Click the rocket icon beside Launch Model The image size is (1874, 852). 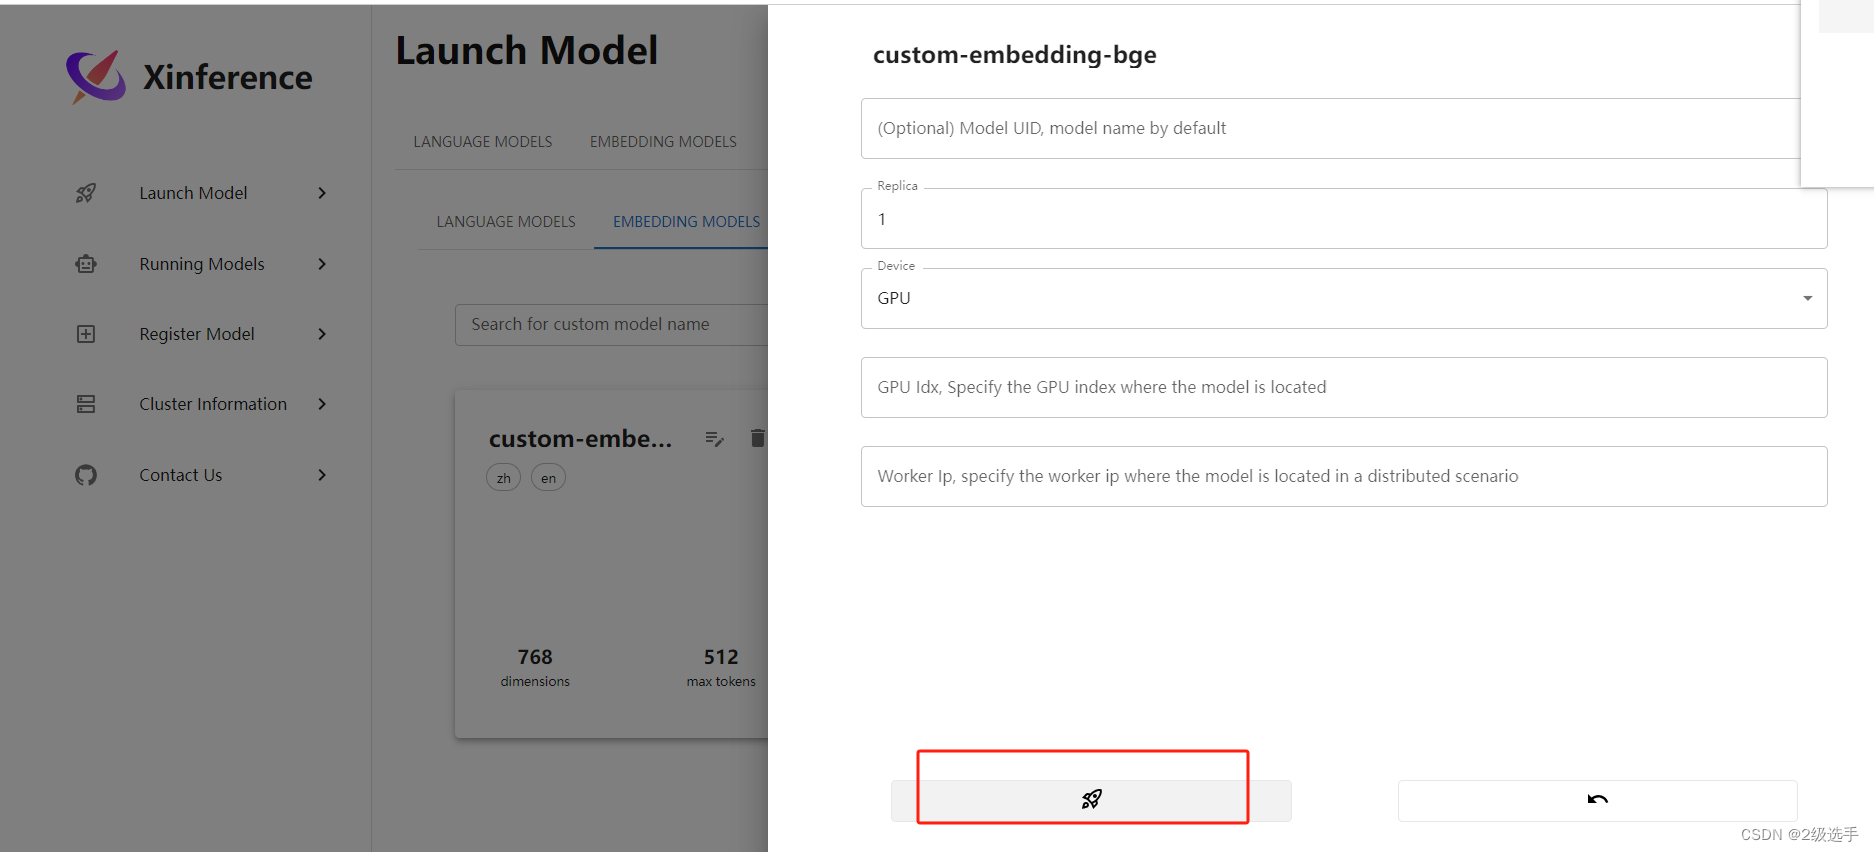(x=86, y=193)
